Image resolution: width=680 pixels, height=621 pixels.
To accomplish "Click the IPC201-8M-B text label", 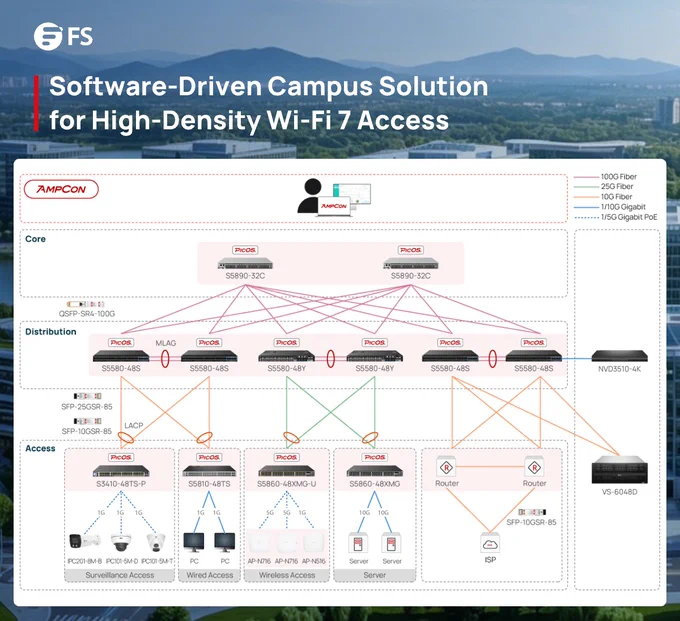I will (85, 561).
